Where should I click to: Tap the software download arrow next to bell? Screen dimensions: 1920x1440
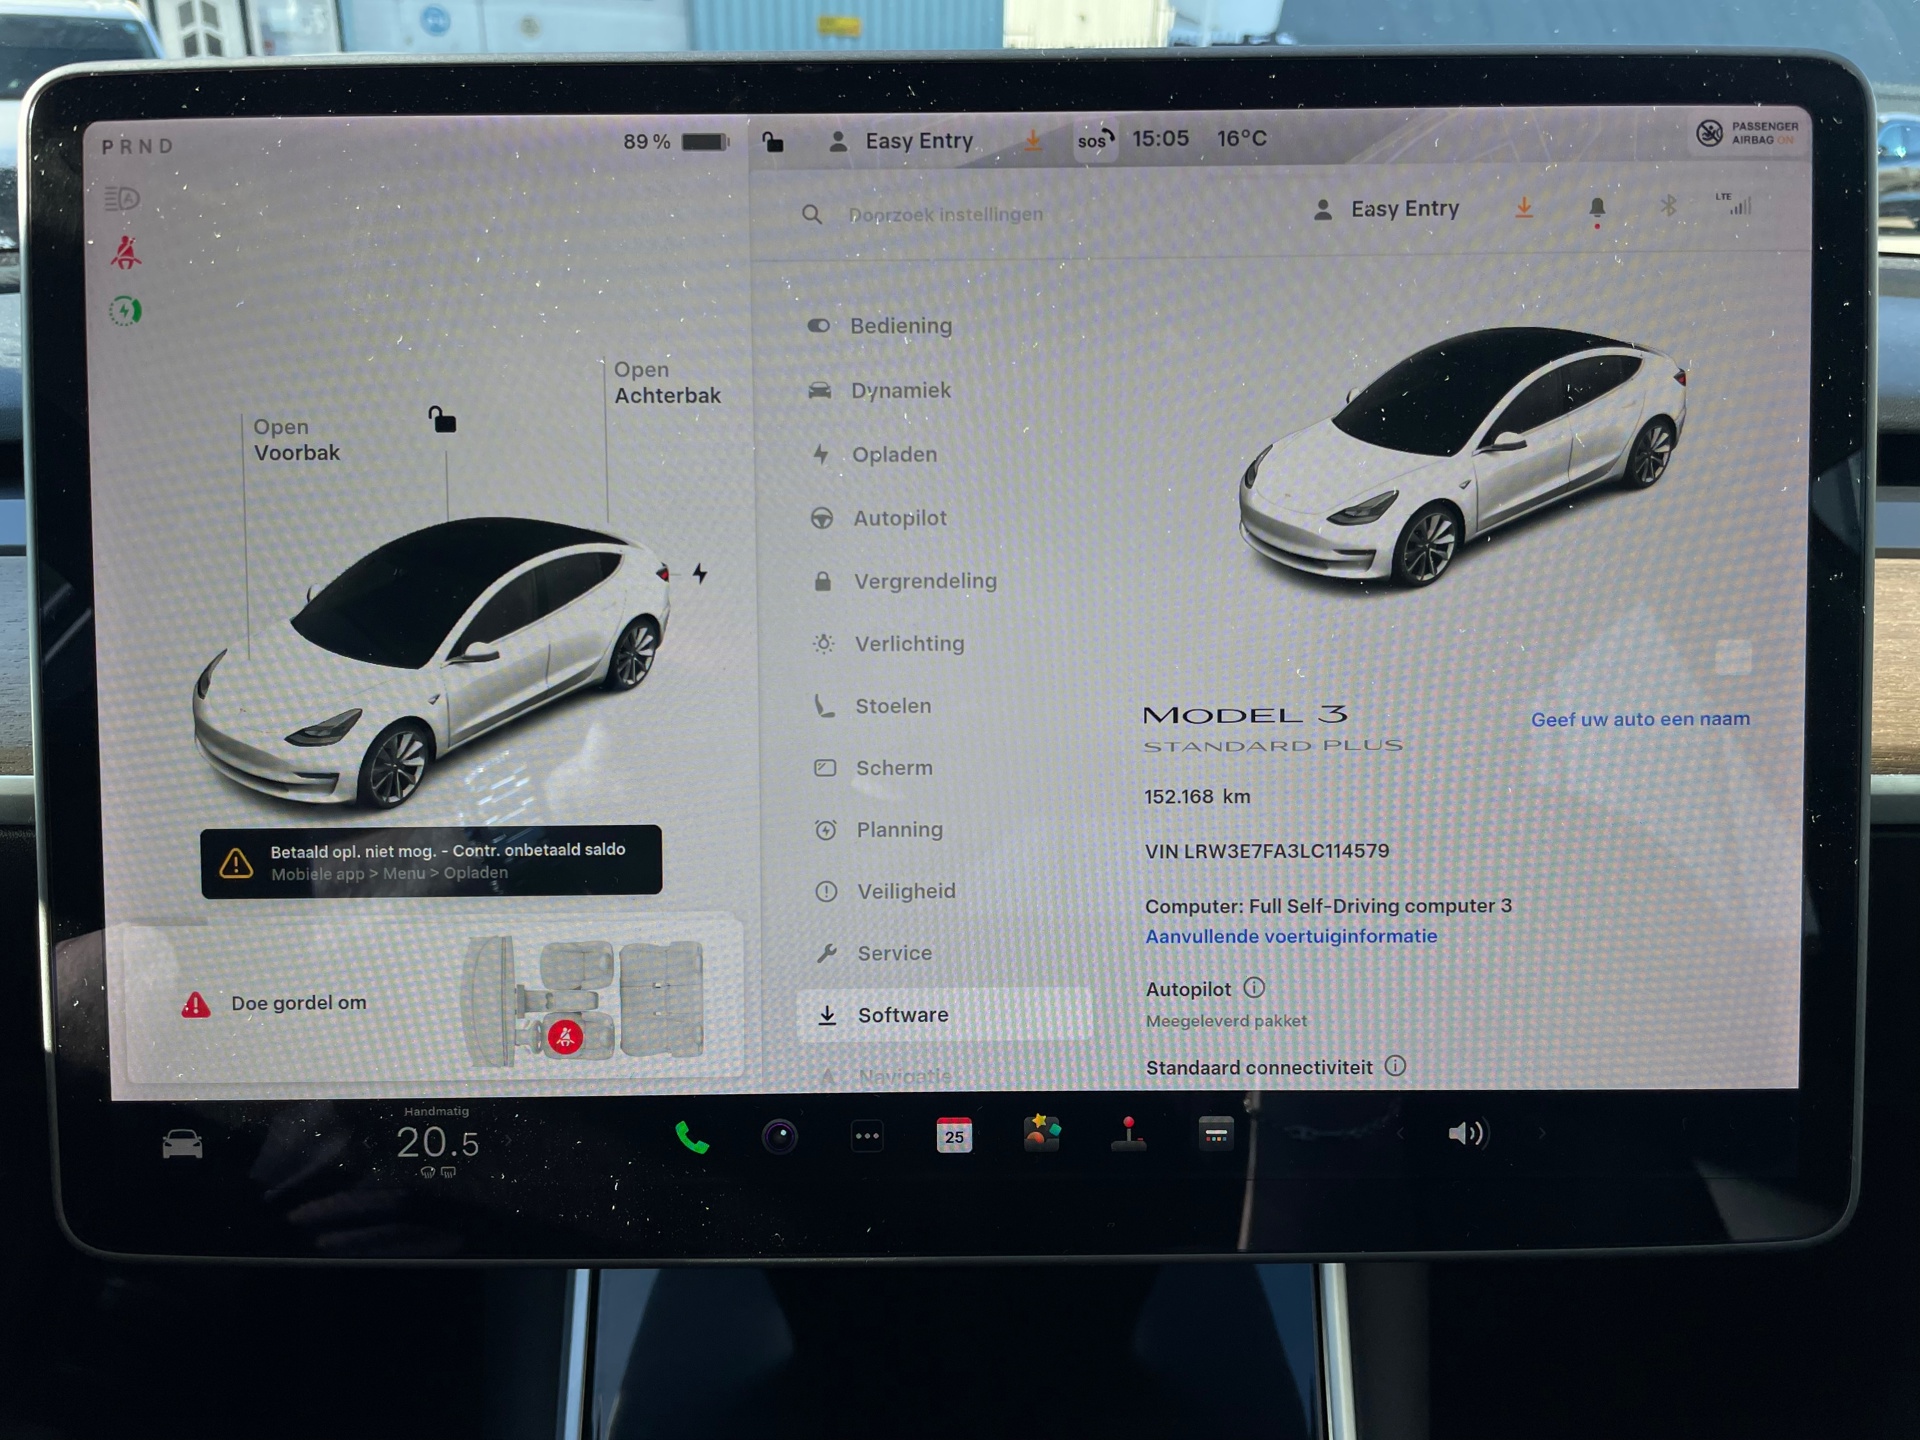coord(1524,207)
